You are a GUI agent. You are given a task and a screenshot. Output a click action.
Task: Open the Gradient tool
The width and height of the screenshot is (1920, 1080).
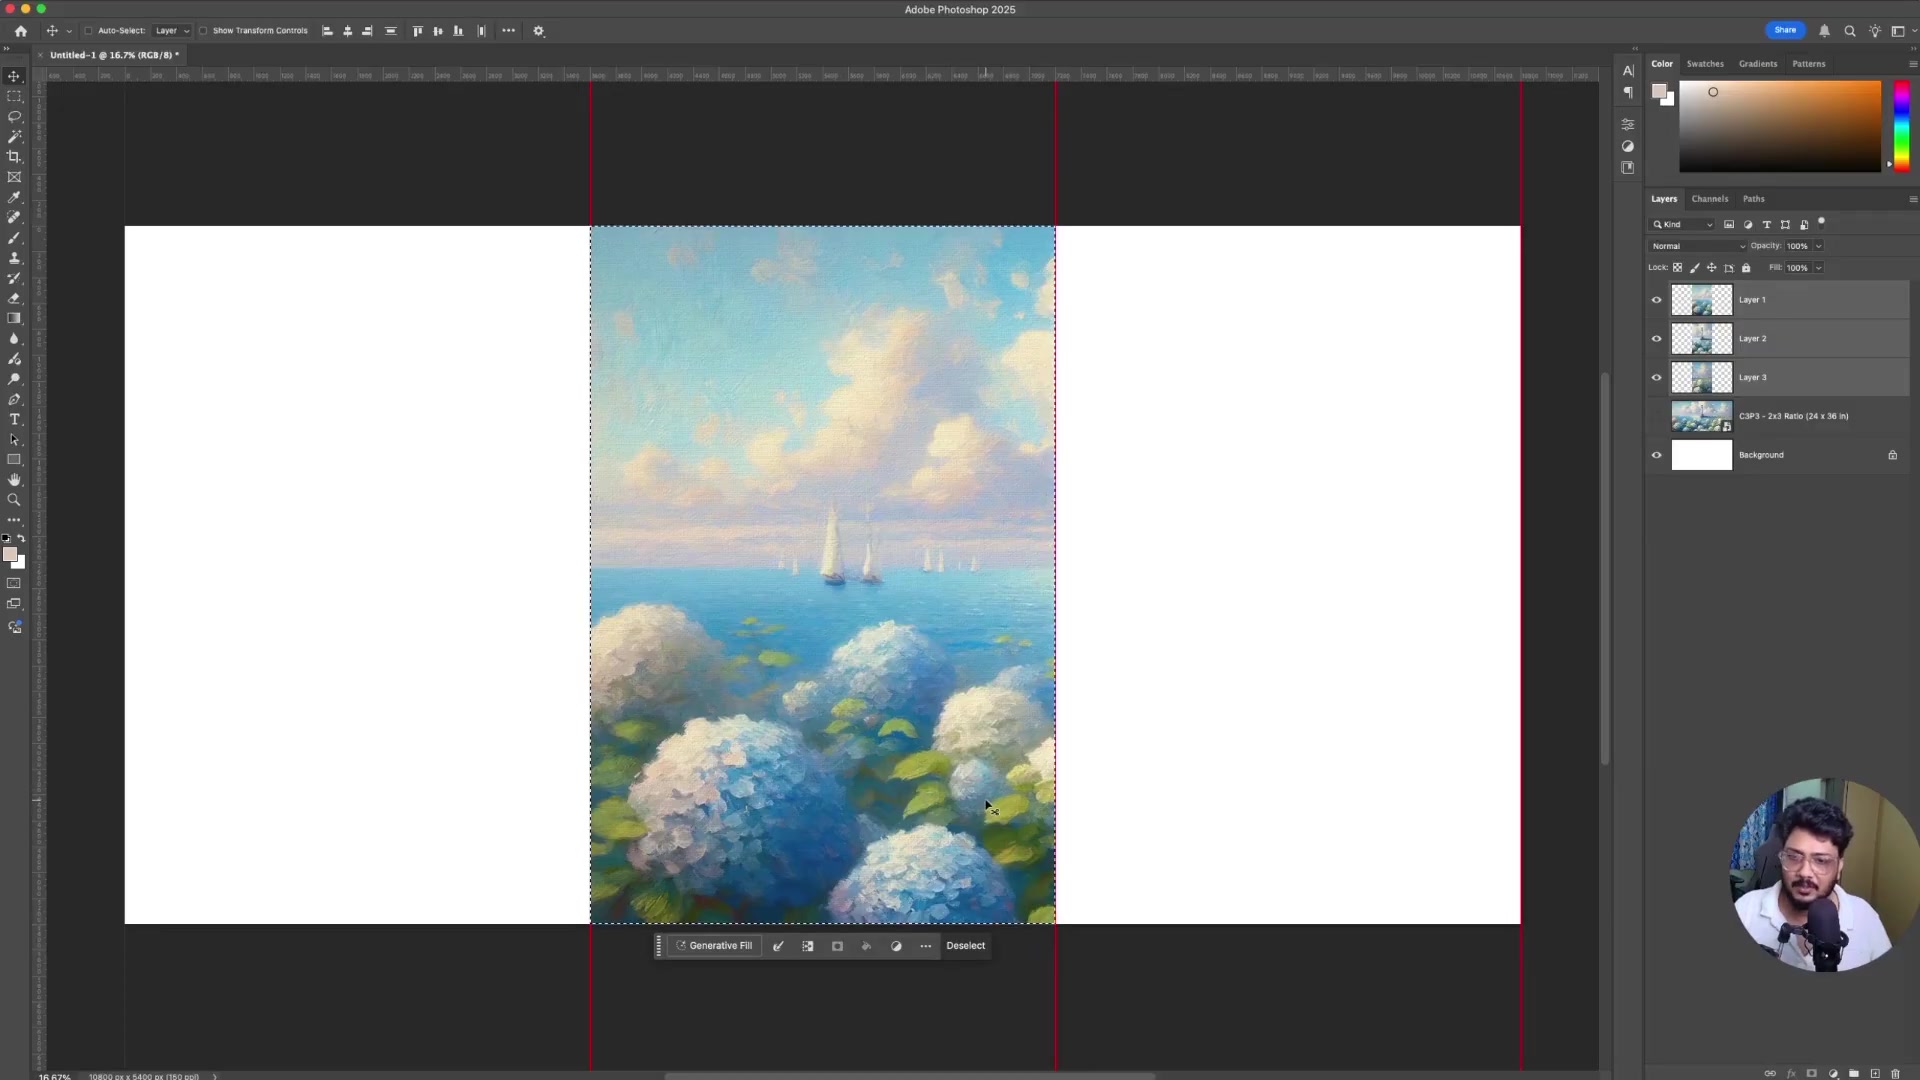(x=14, y=318)
